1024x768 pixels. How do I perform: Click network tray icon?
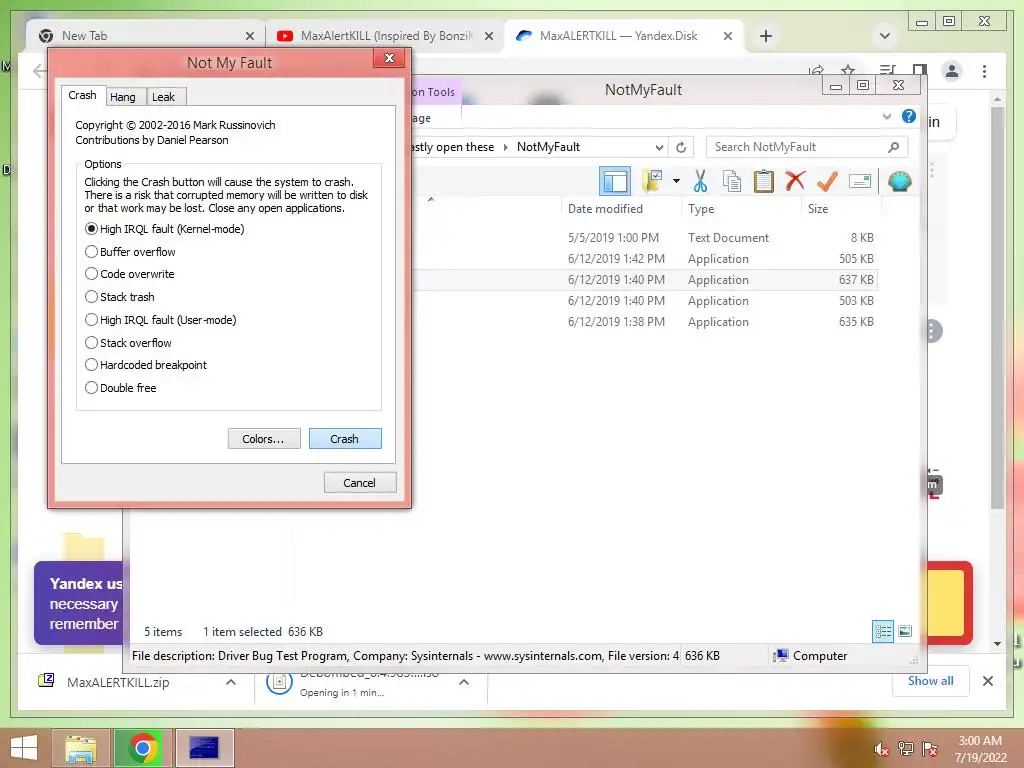905,749
